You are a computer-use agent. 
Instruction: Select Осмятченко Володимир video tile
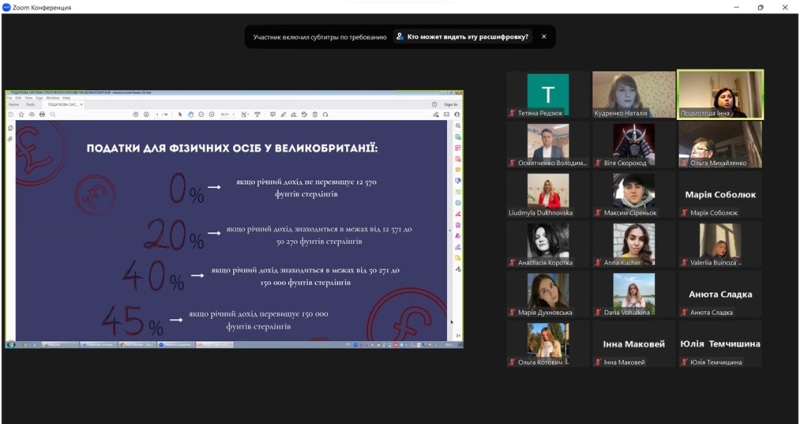click(x=548, y=144)
